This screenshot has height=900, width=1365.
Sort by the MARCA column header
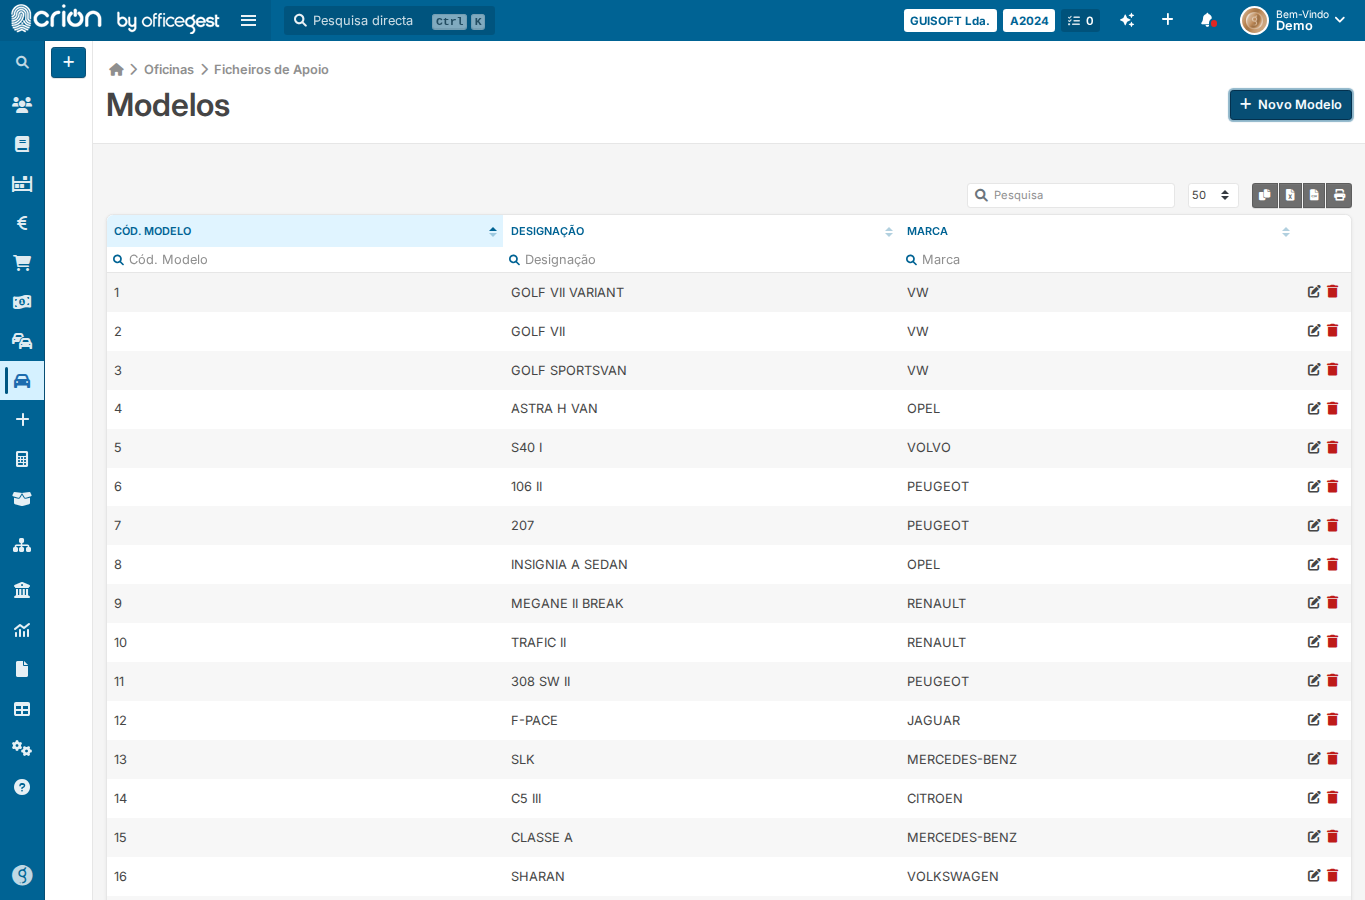click(x=1097, y=231)
